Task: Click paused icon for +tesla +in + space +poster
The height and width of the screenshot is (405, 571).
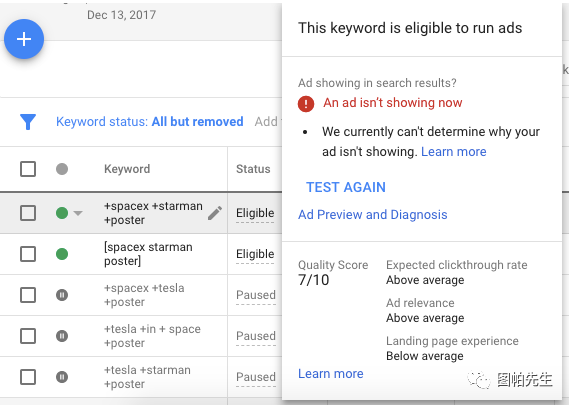Action: (x=62, y=336)
